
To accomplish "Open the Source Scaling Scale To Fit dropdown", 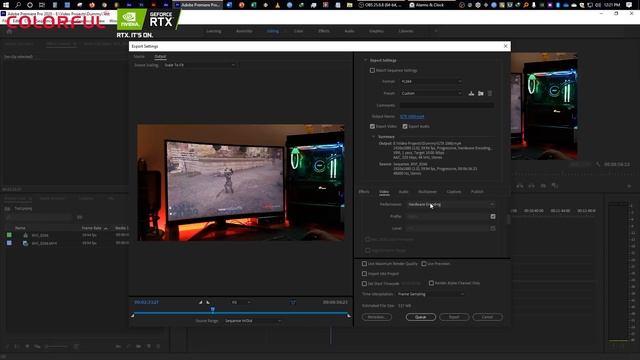I will click(x=199, y=65).
